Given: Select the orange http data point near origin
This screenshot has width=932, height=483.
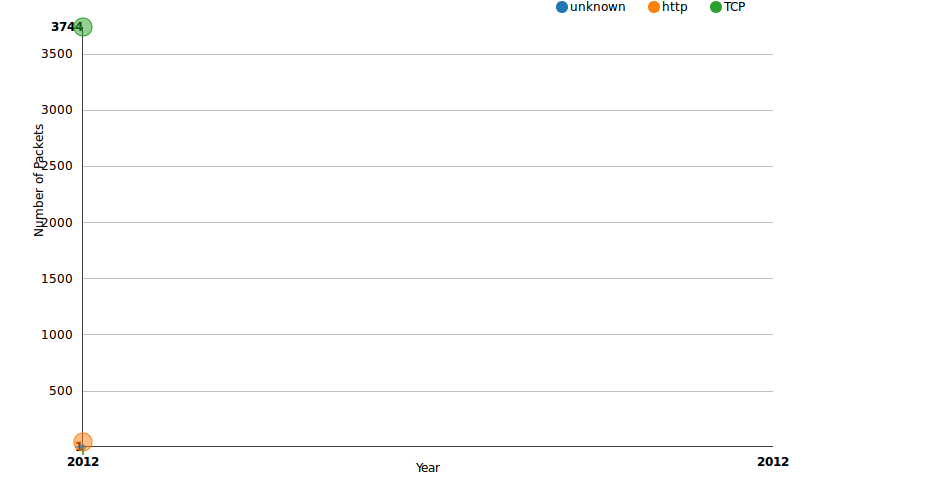Looking at the screenshot, I should click(83, 442).
